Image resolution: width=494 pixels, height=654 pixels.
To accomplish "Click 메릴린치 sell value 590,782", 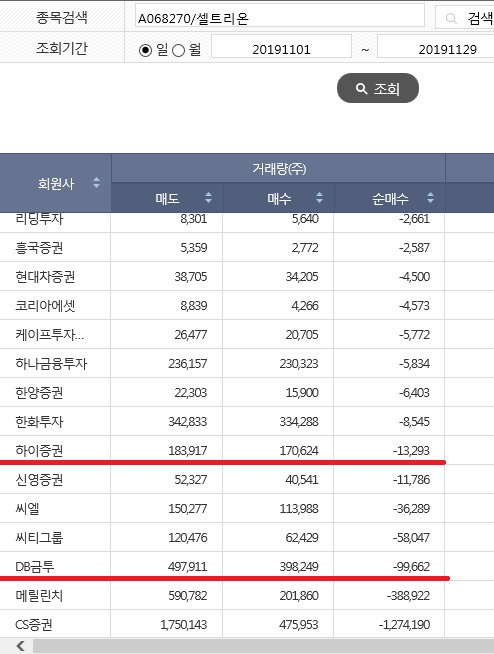I will click(188, 596).
